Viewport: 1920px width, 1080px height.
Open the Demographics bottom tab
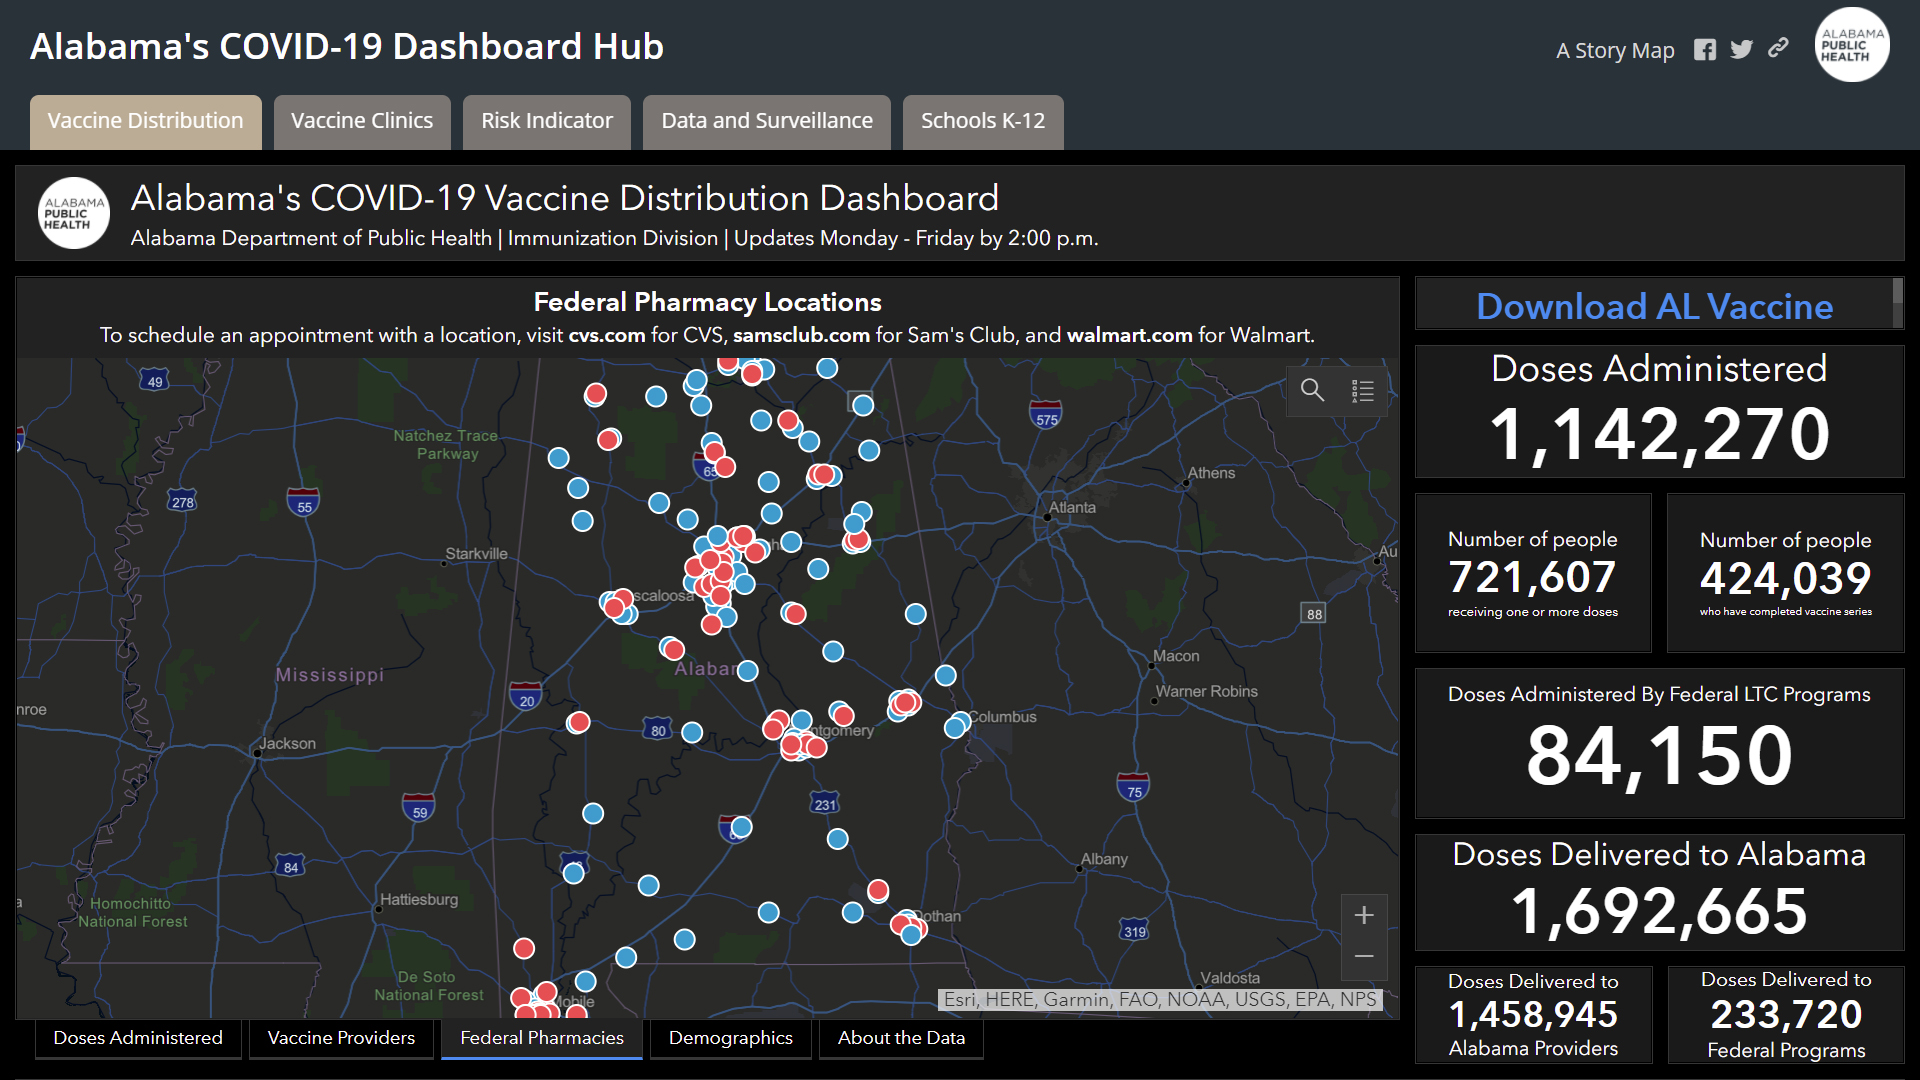pos(730,1038)
